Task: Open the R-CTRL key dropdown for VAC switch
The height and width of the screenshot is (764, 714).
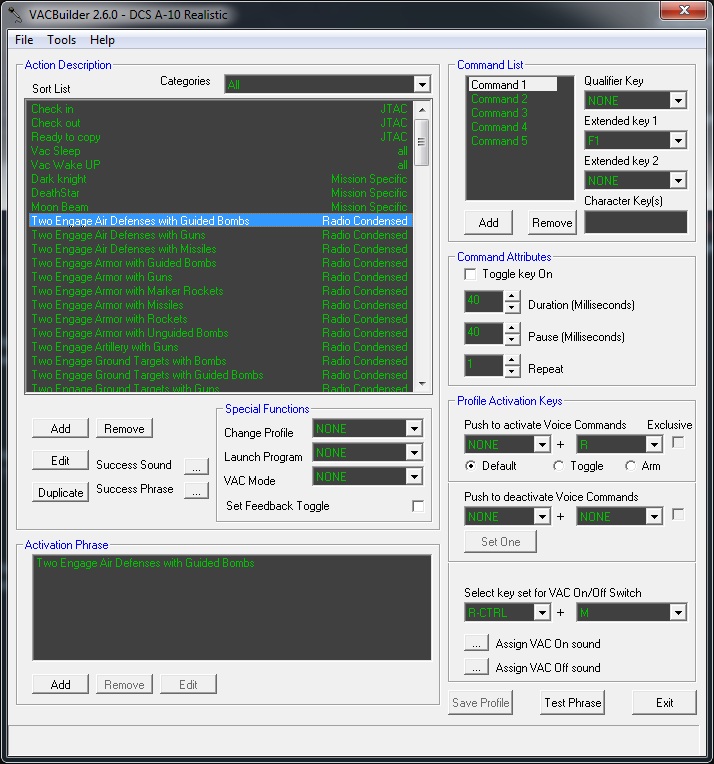Action: click(542, 612)
